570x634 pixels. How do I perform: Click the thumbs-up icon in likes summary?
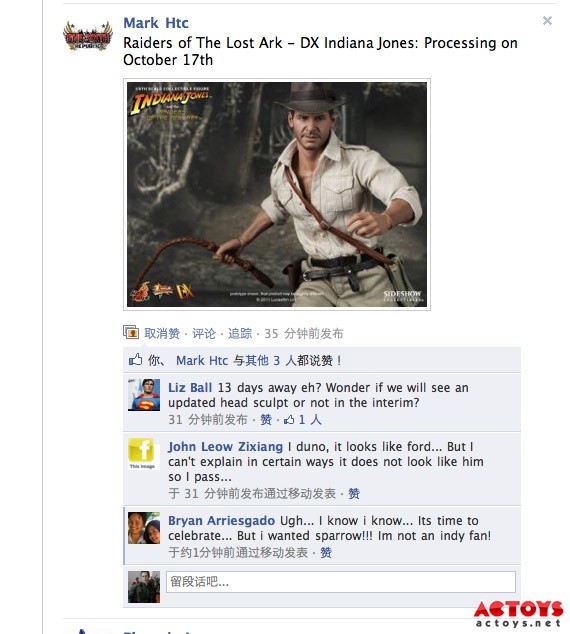pyautogui.click(x=135, y=359)
